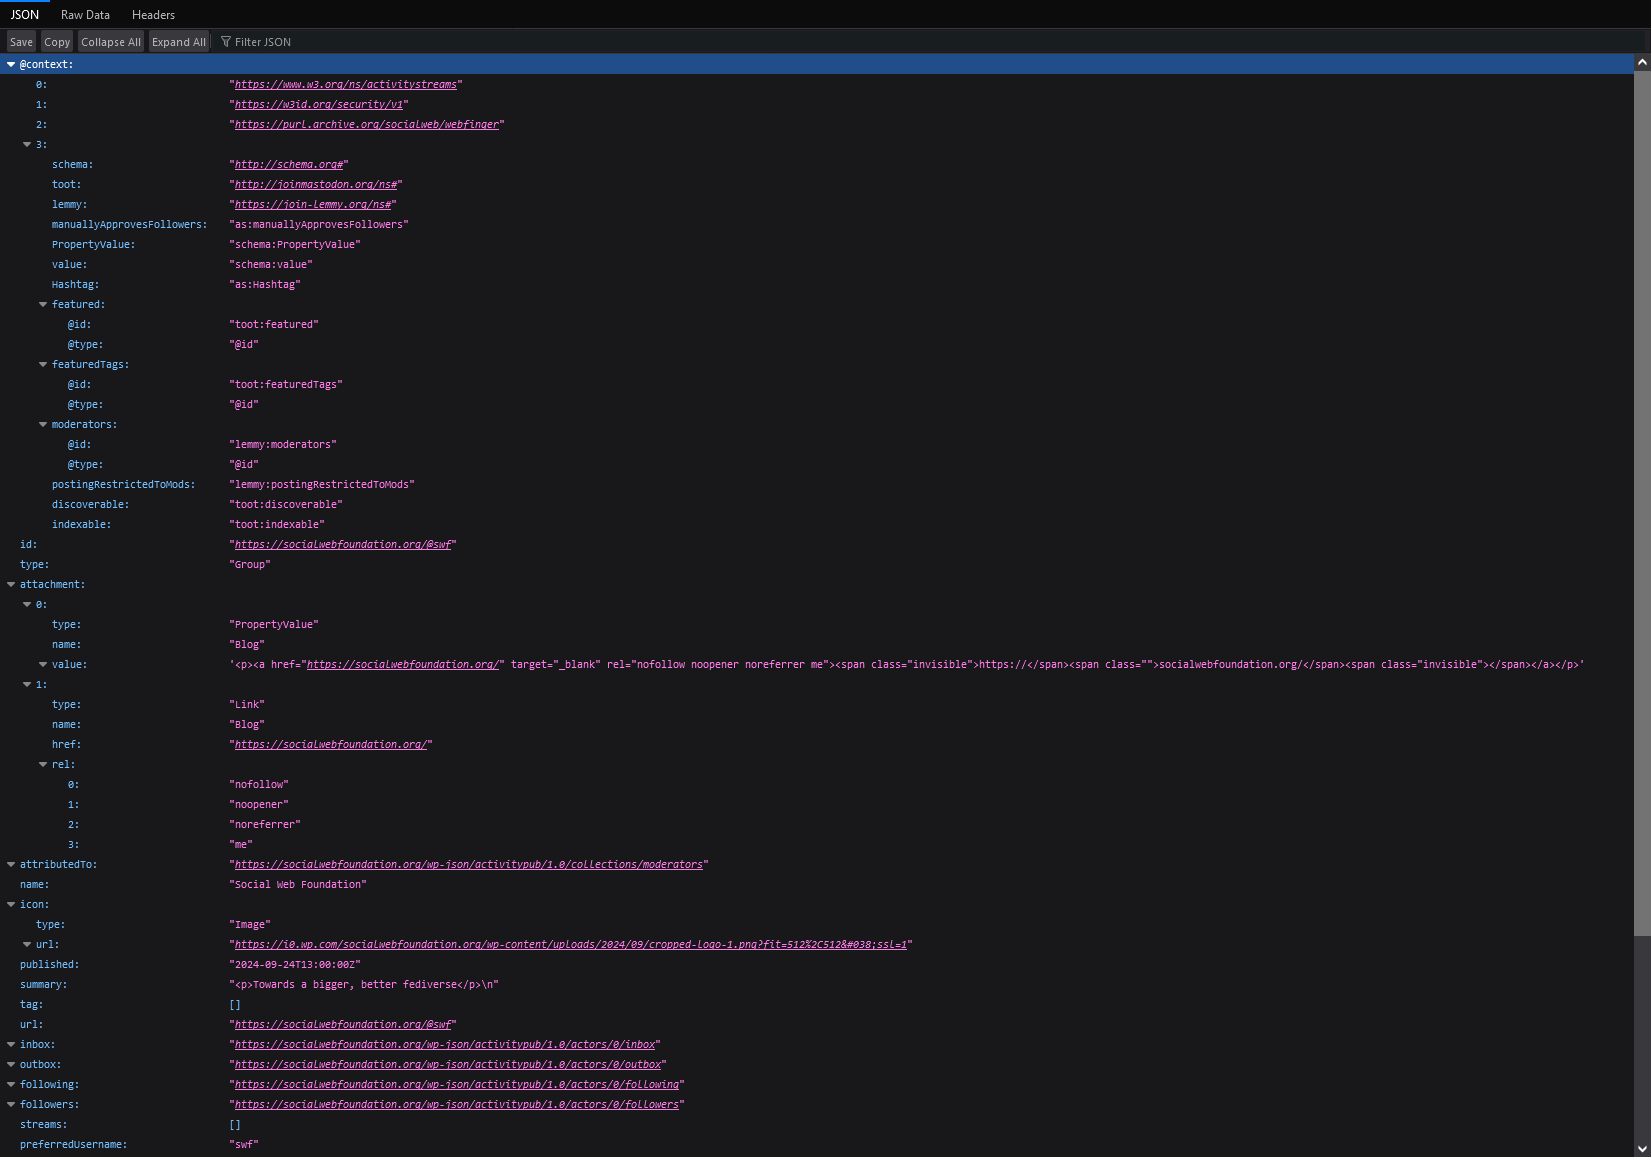
Task: Switch to the Raw Data tab
Action: (85, 15)
